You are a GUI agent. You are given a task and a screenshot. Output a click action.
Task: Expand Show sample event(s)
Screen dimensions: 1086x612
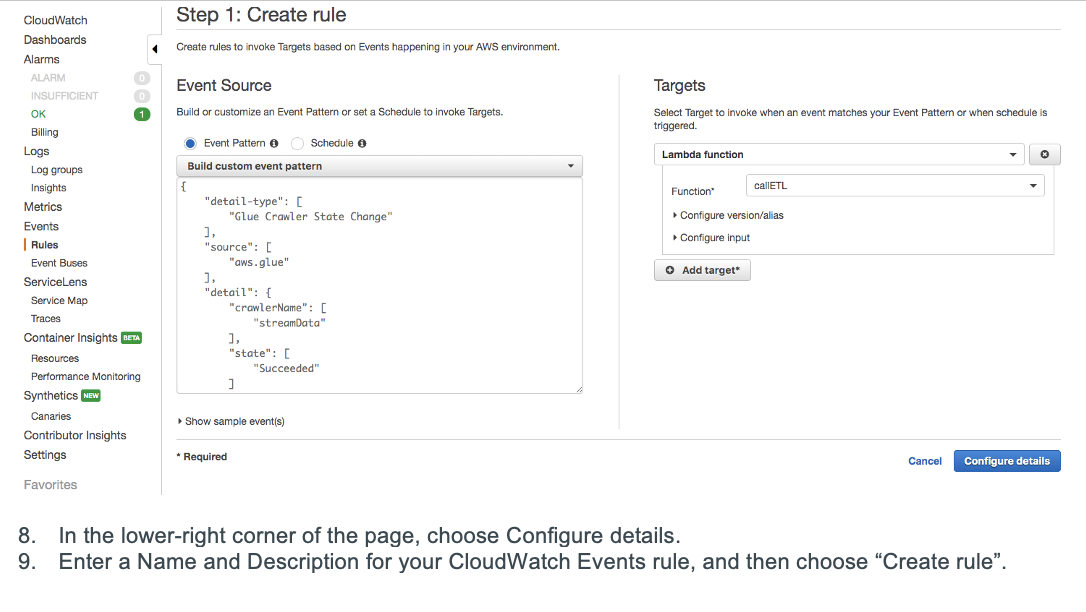point(234,421)
